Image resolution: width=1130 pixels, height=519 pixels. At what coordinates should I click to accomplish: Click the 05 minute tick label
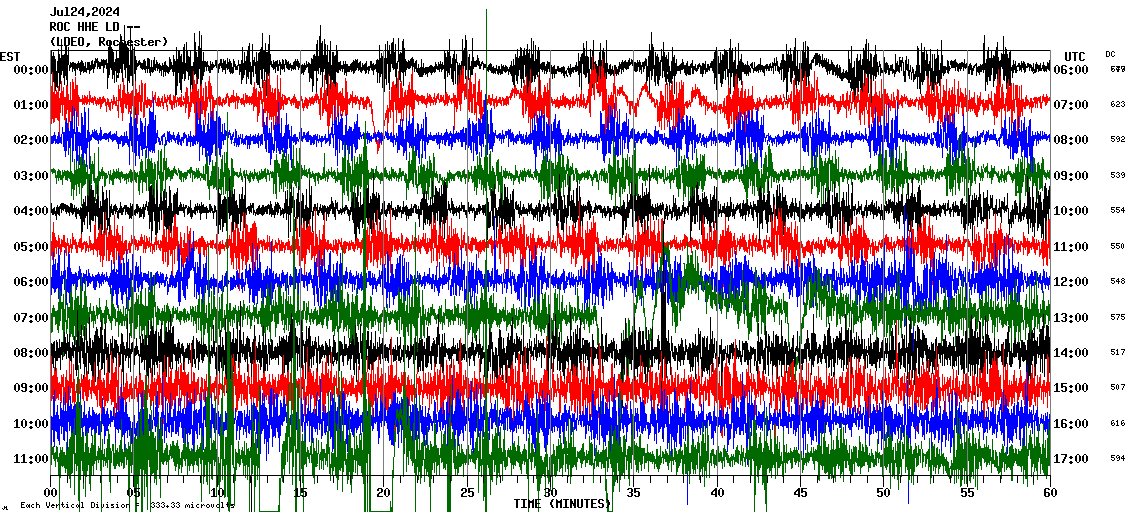click(134, 493)
